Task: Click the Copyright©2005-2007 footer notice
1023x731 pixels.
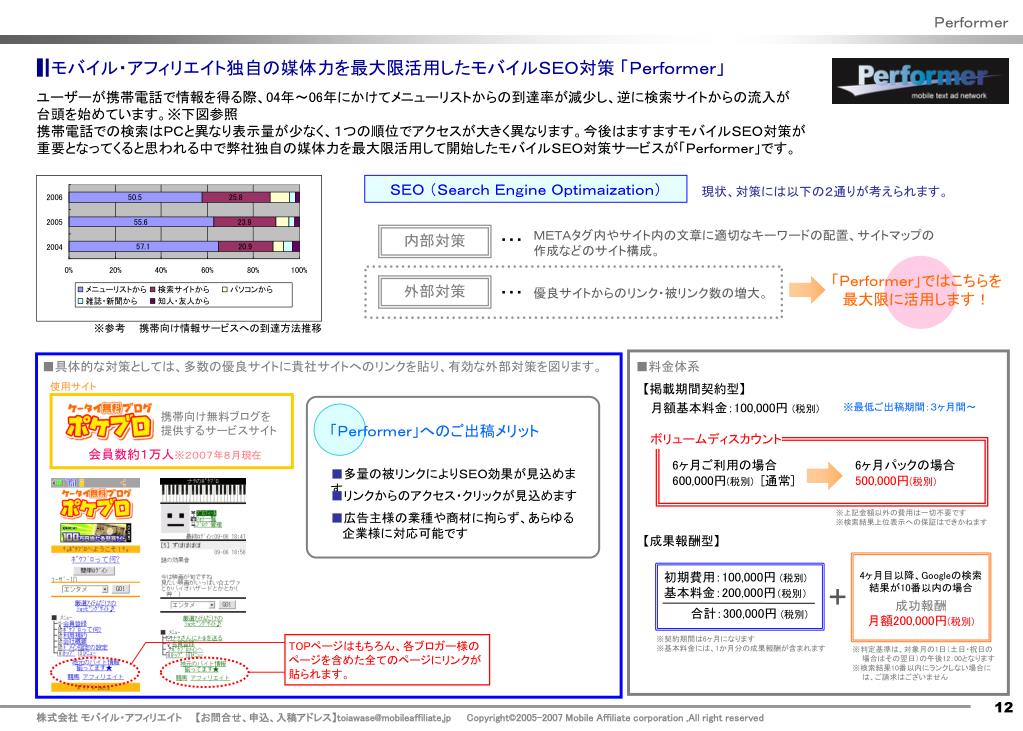Action: click(615, 717)
